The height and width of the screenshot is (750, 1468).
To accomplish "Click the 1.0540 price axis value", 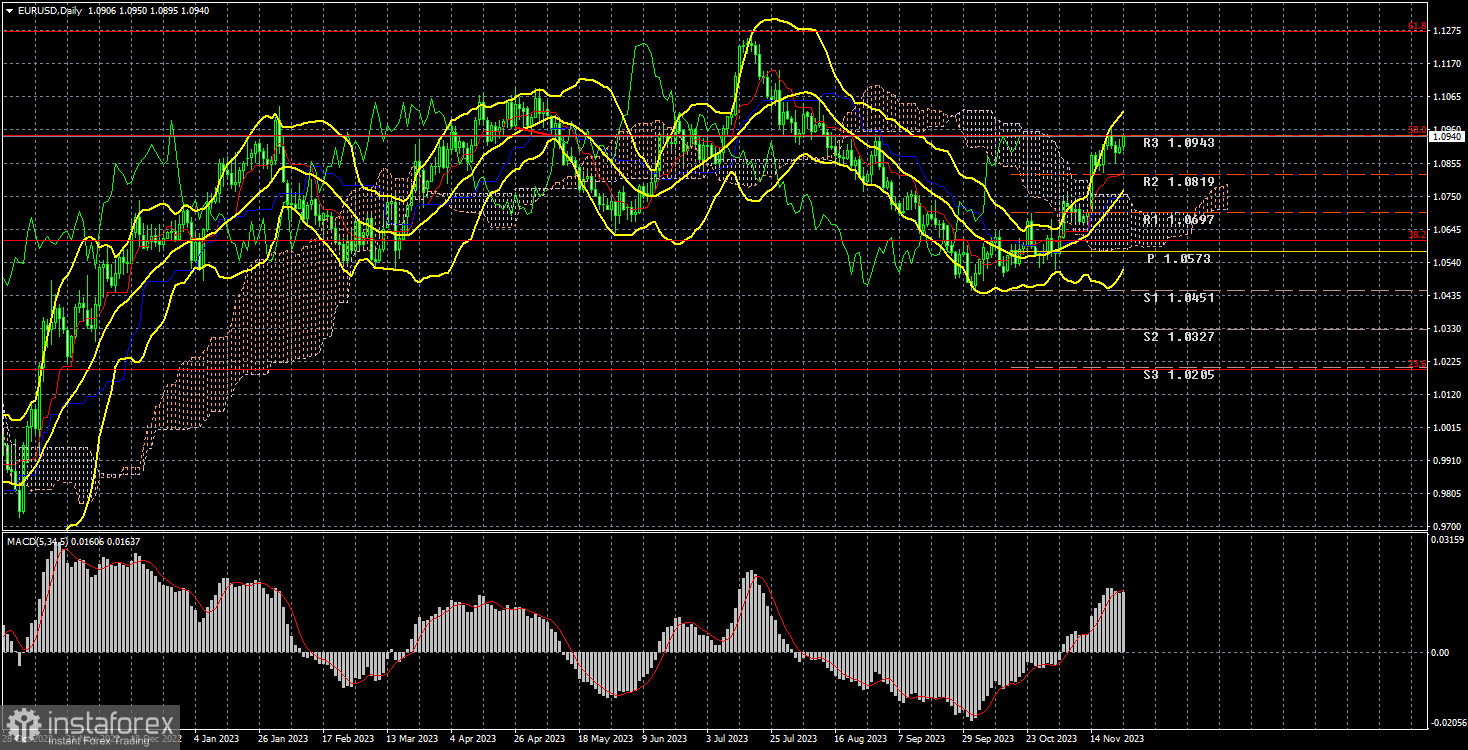I will click(1446, 262).
